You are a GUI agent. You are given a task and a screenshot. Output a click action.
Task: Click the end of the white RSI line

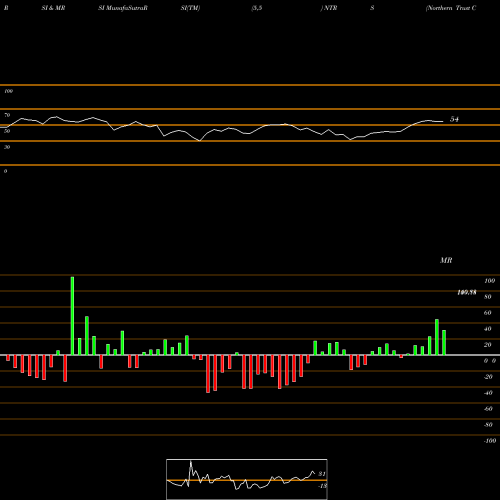click(x=443, y=121)
